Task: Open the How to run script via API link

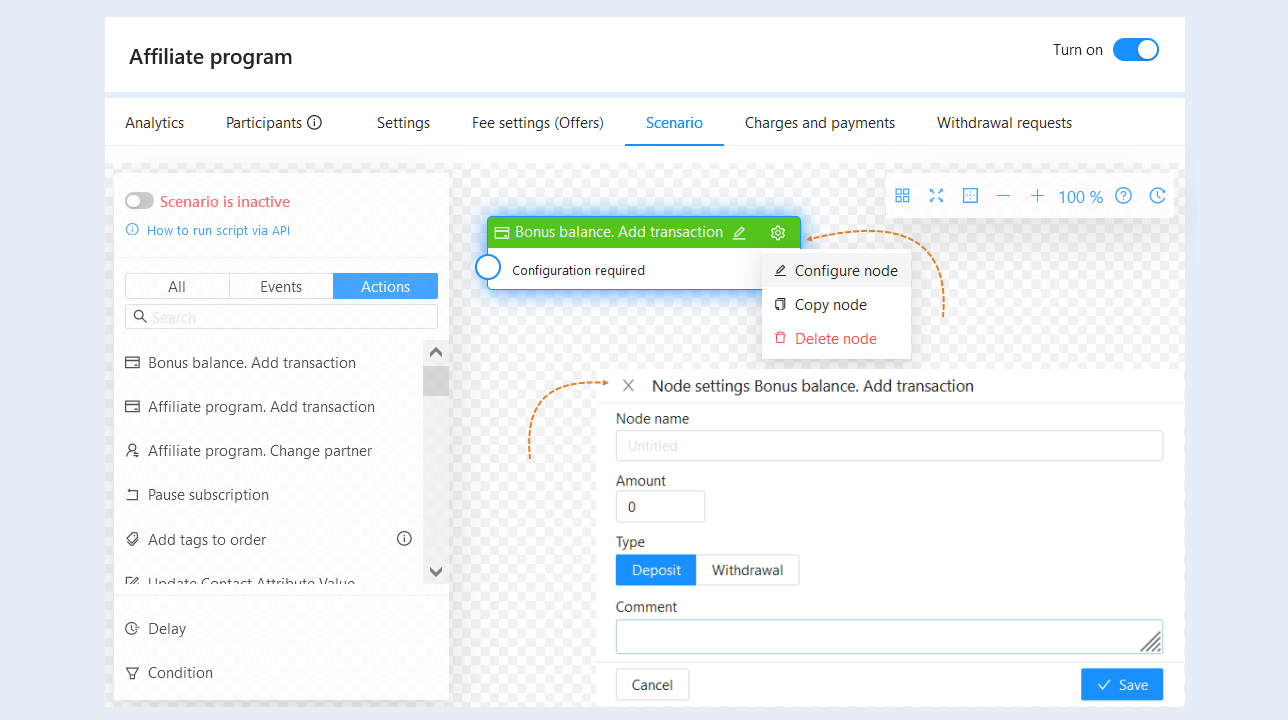Action: (218, 230)
